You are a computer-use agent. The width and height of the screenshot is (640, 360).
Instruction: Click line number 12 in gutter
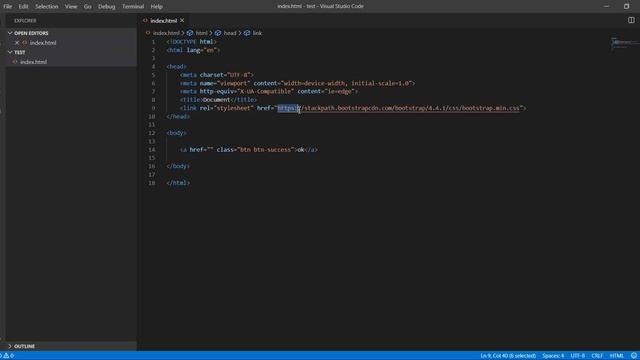click(151, 133)
